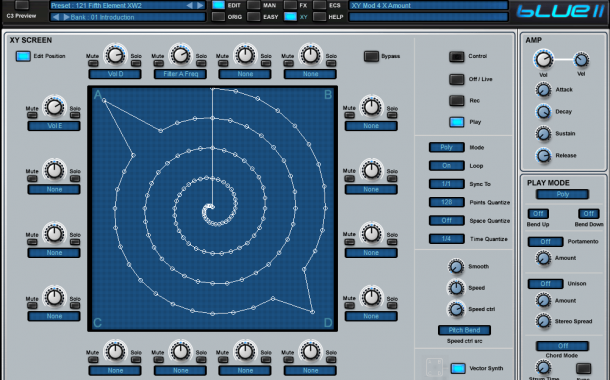Click the Speed ctrl knob

click(x=456, y=310)
